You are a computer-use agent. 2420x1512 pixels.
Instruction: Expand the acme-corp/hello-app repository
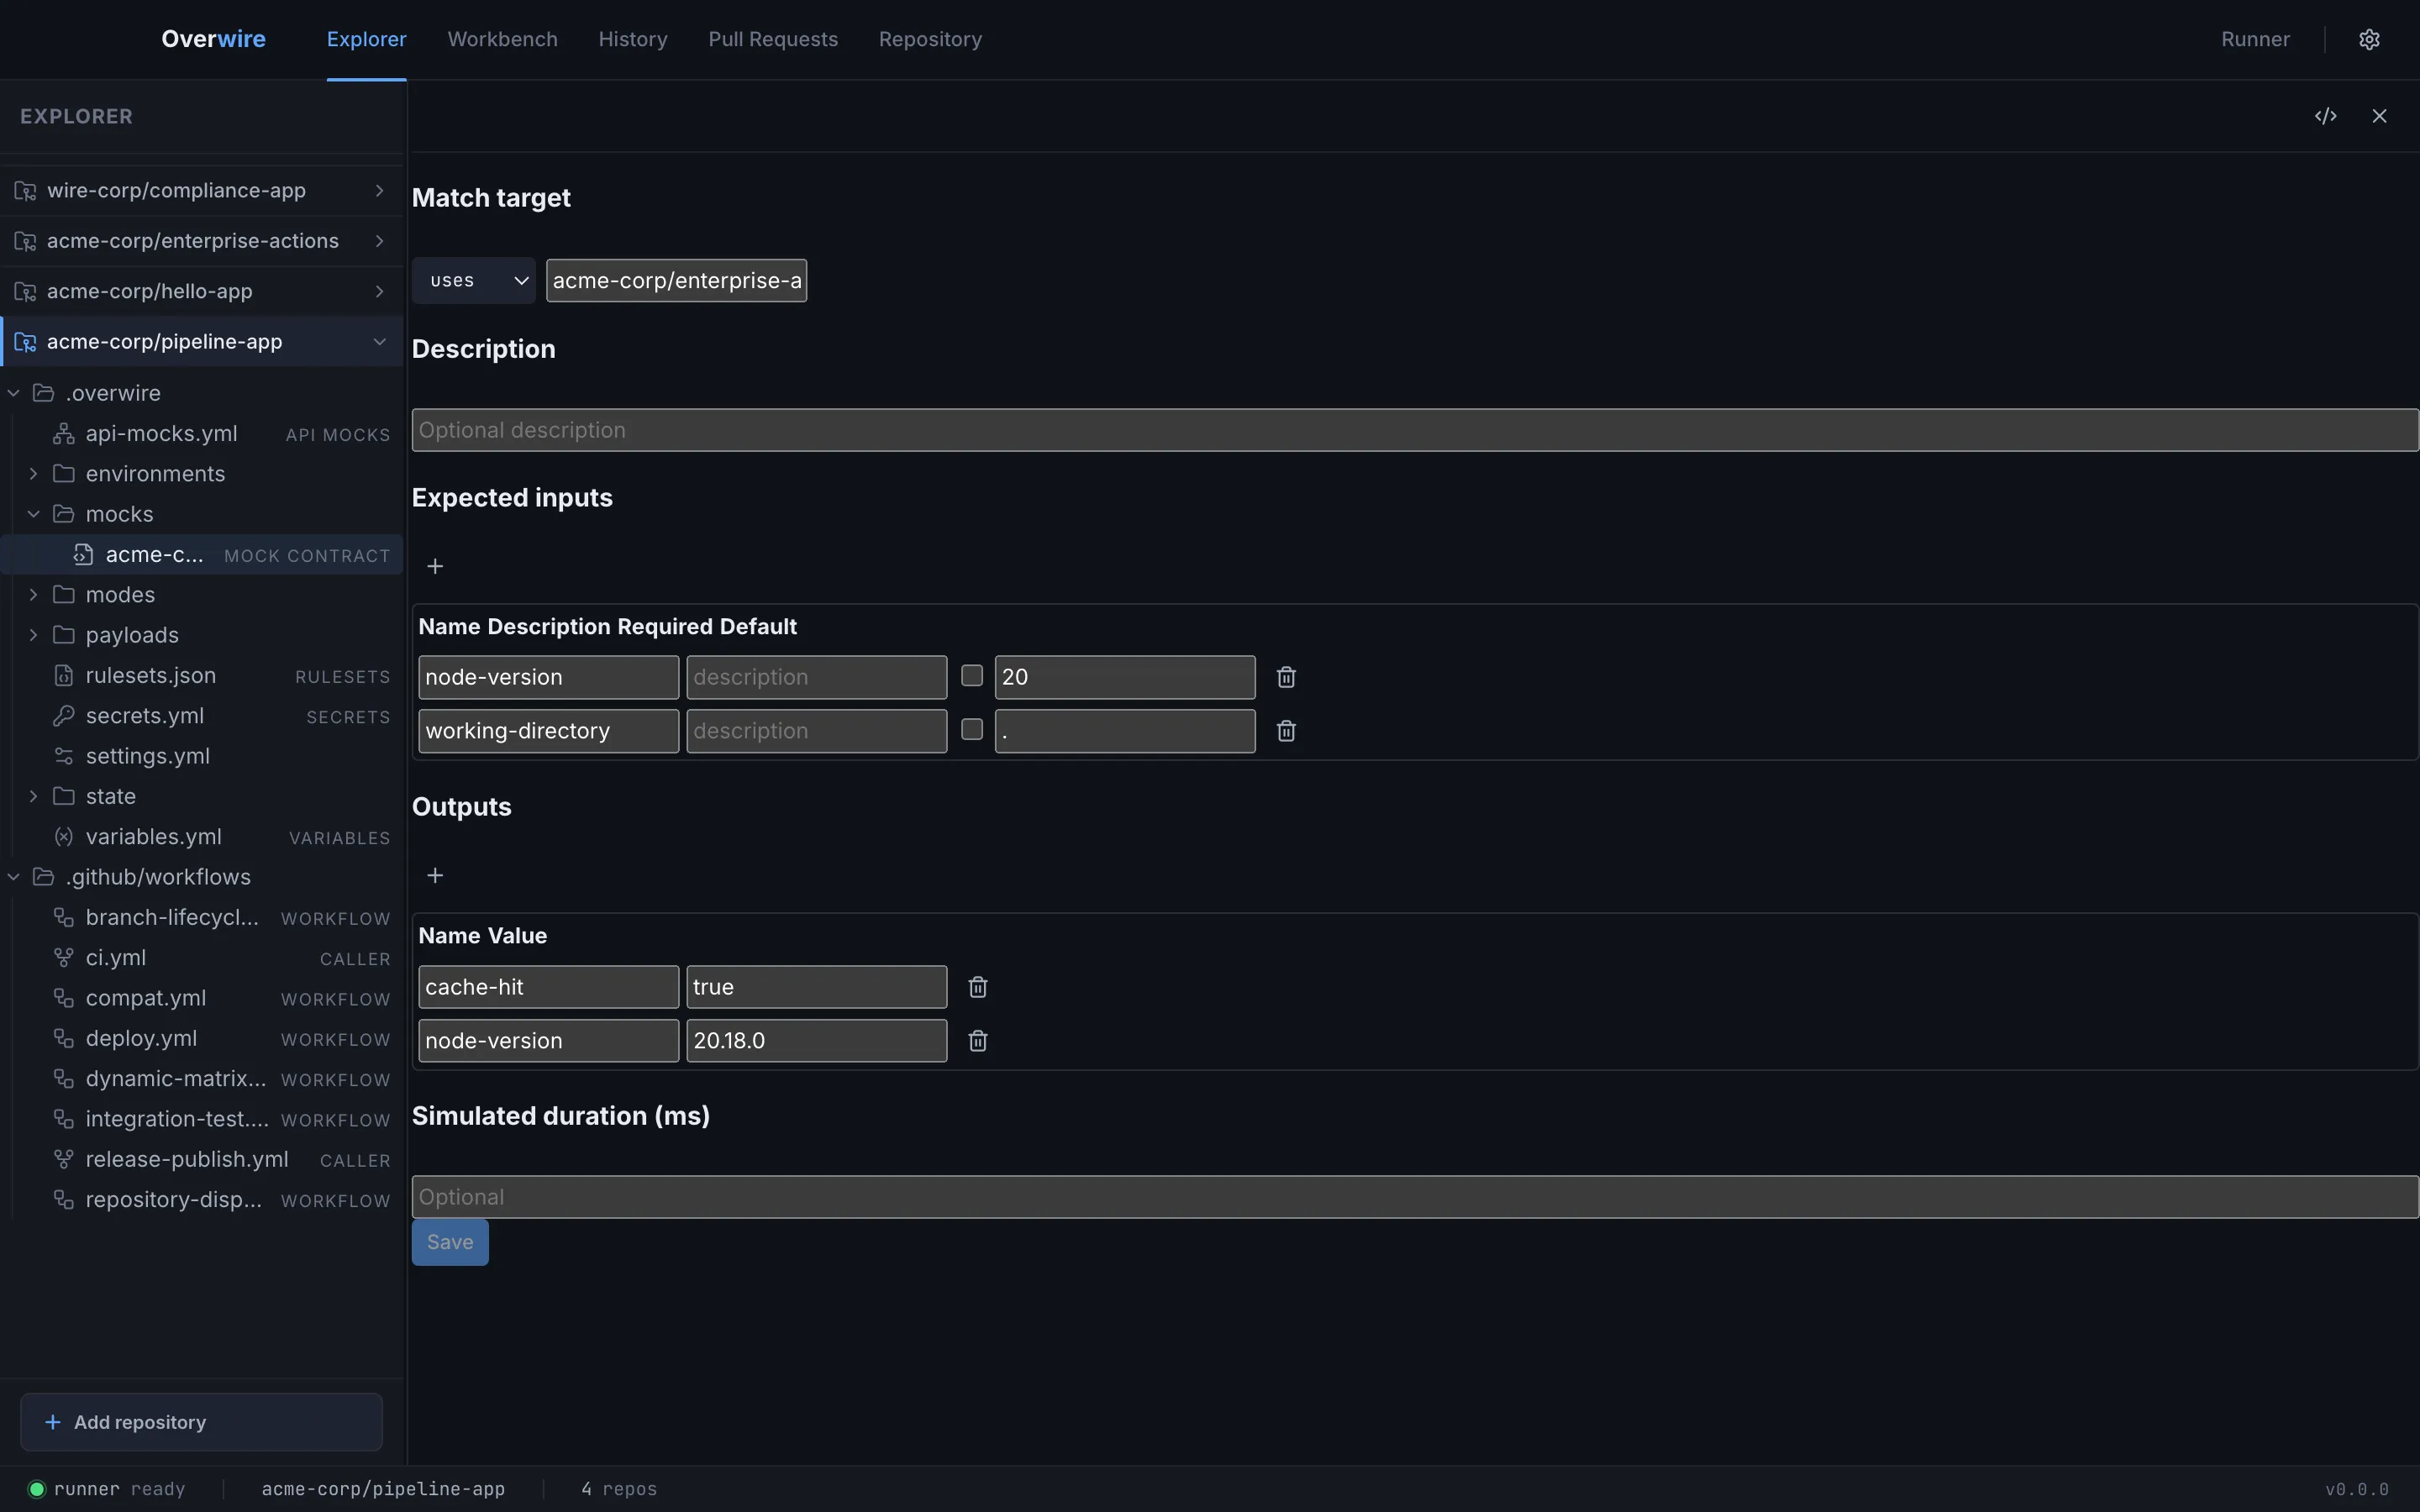[379, 291]
